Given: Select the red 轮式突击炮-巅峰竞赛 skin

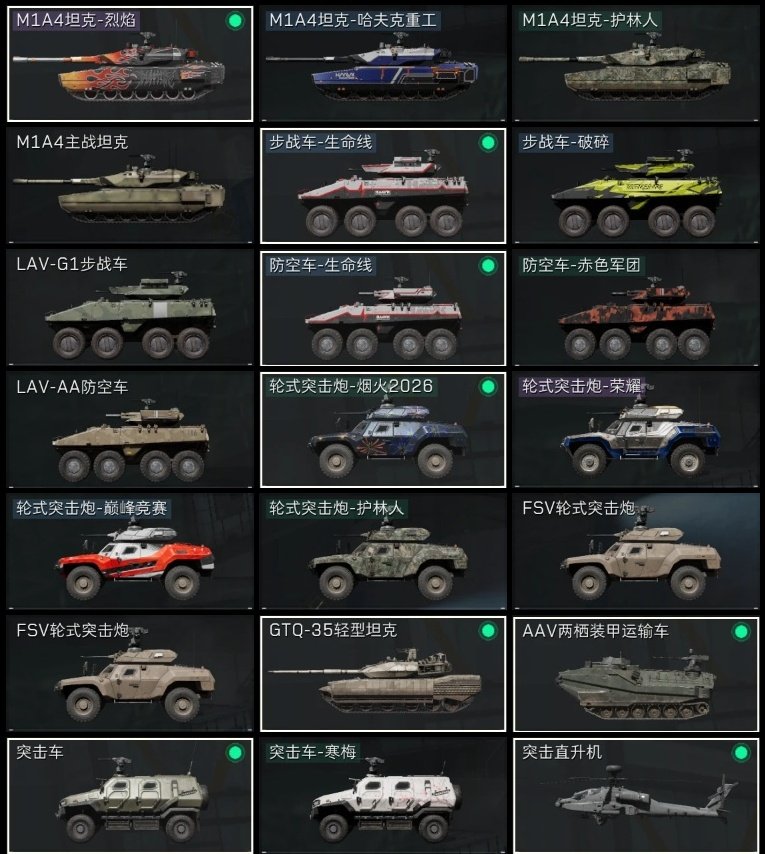Looking at the screenshot, I should point(130,552).
